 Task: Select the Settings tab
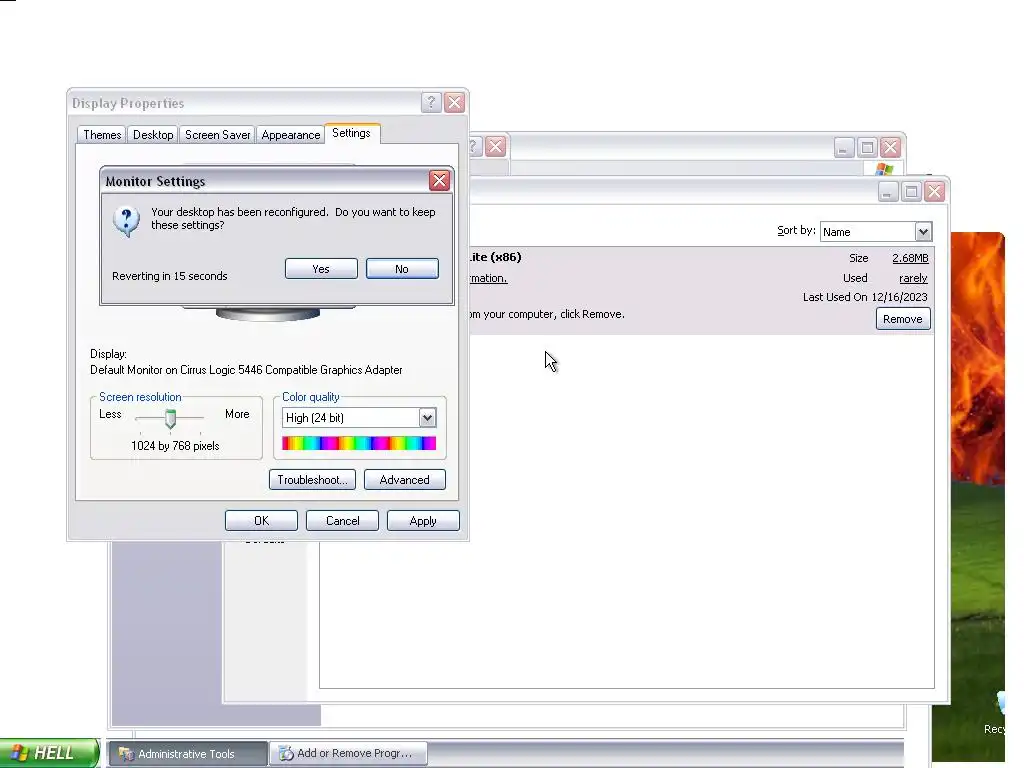coord(351,133)
